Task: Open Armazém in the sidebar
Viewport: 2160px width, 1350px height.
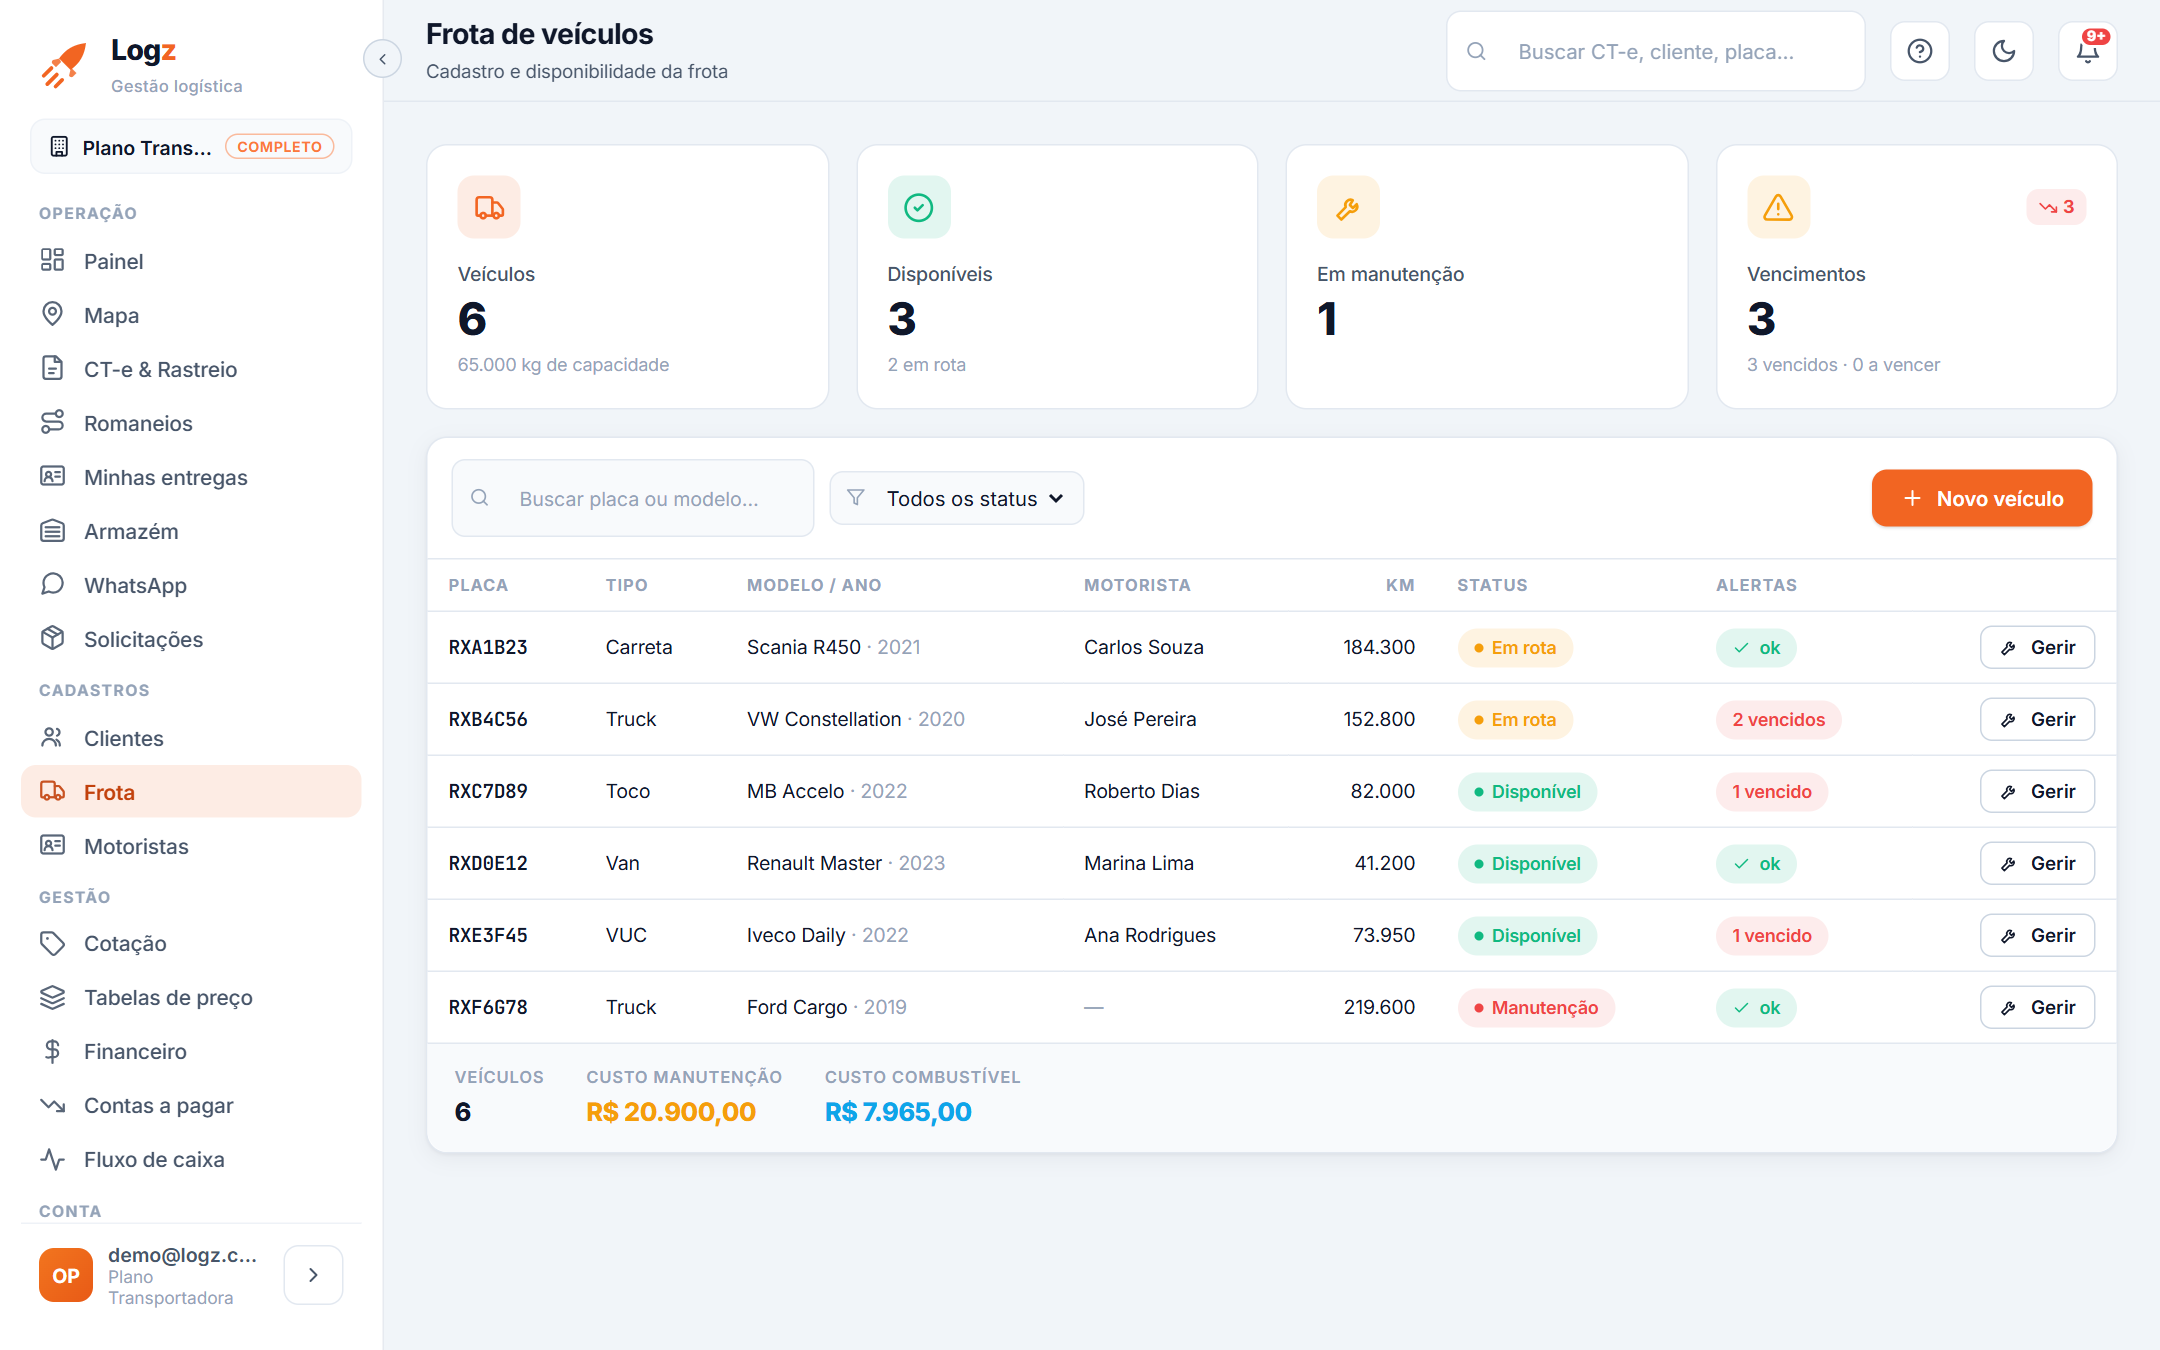Action: pos(191,531)
